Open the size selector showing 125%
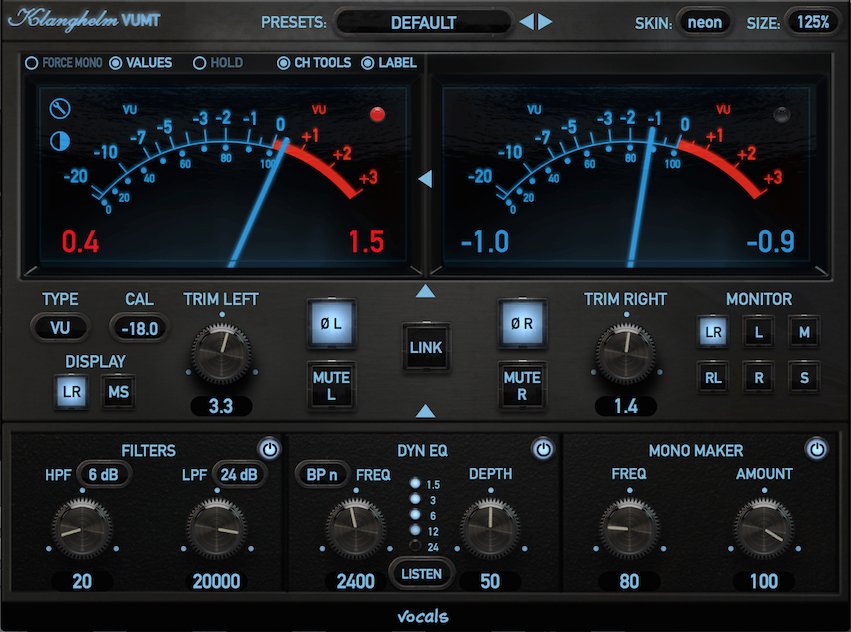 812,23
